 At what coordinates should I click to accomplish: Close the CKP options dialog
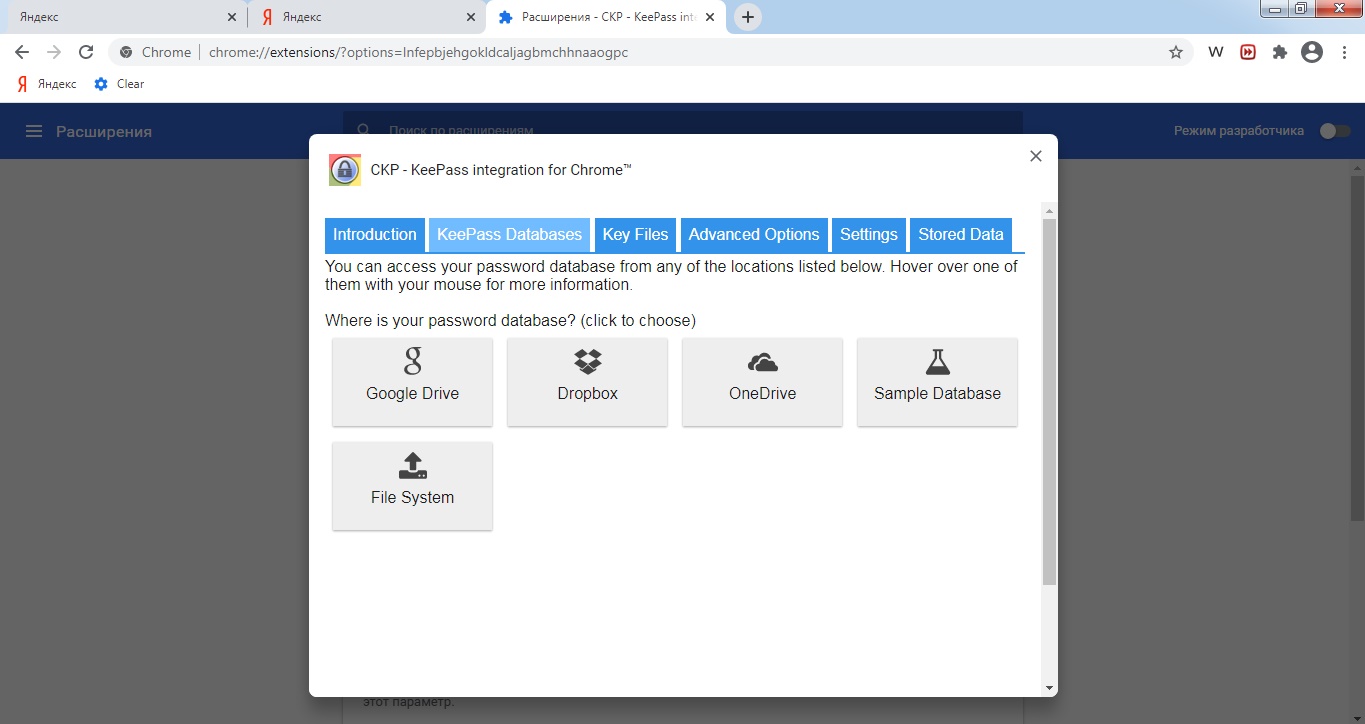tap(1036, 156)
